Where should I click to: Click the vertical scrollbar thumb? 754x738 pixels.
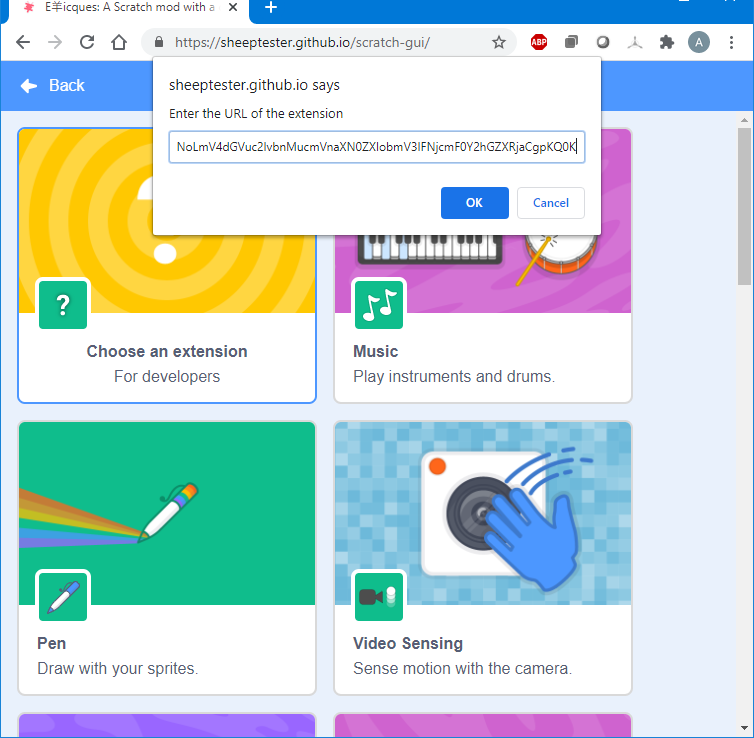744,207
